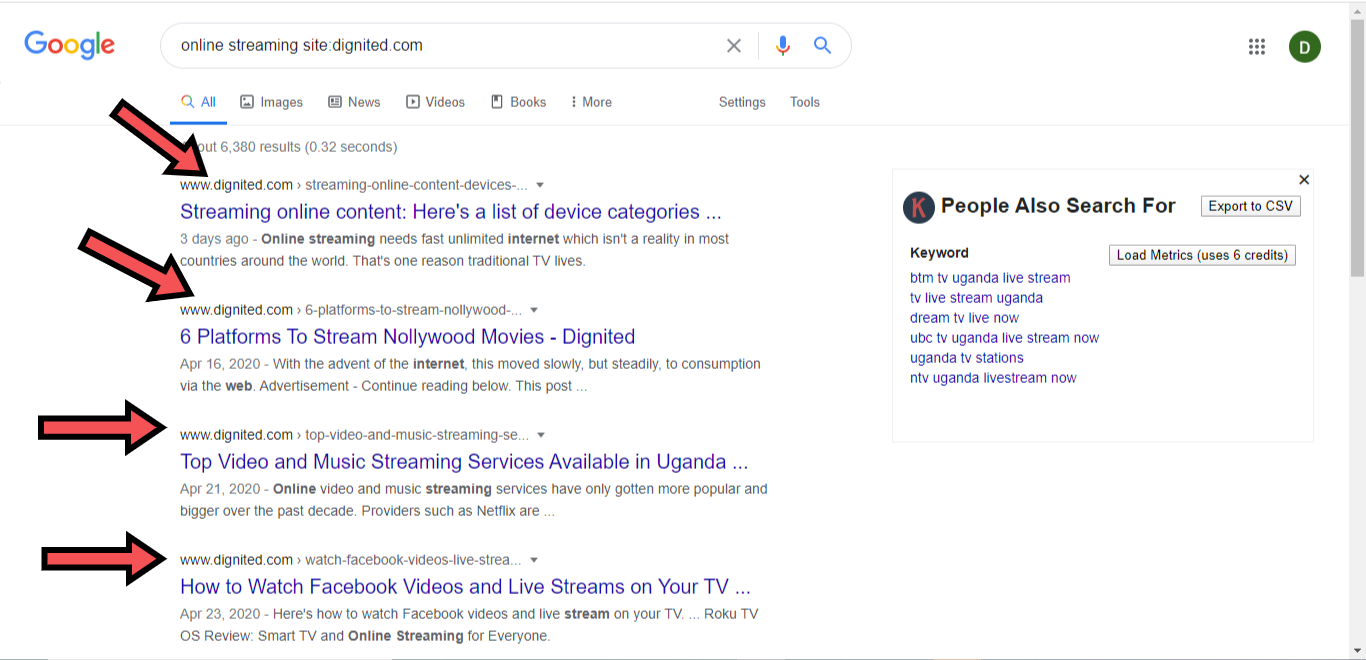Click the Export to CSV button
Image resolution: width=1366 pixels, height=660 pixels.
(1250, 206)
